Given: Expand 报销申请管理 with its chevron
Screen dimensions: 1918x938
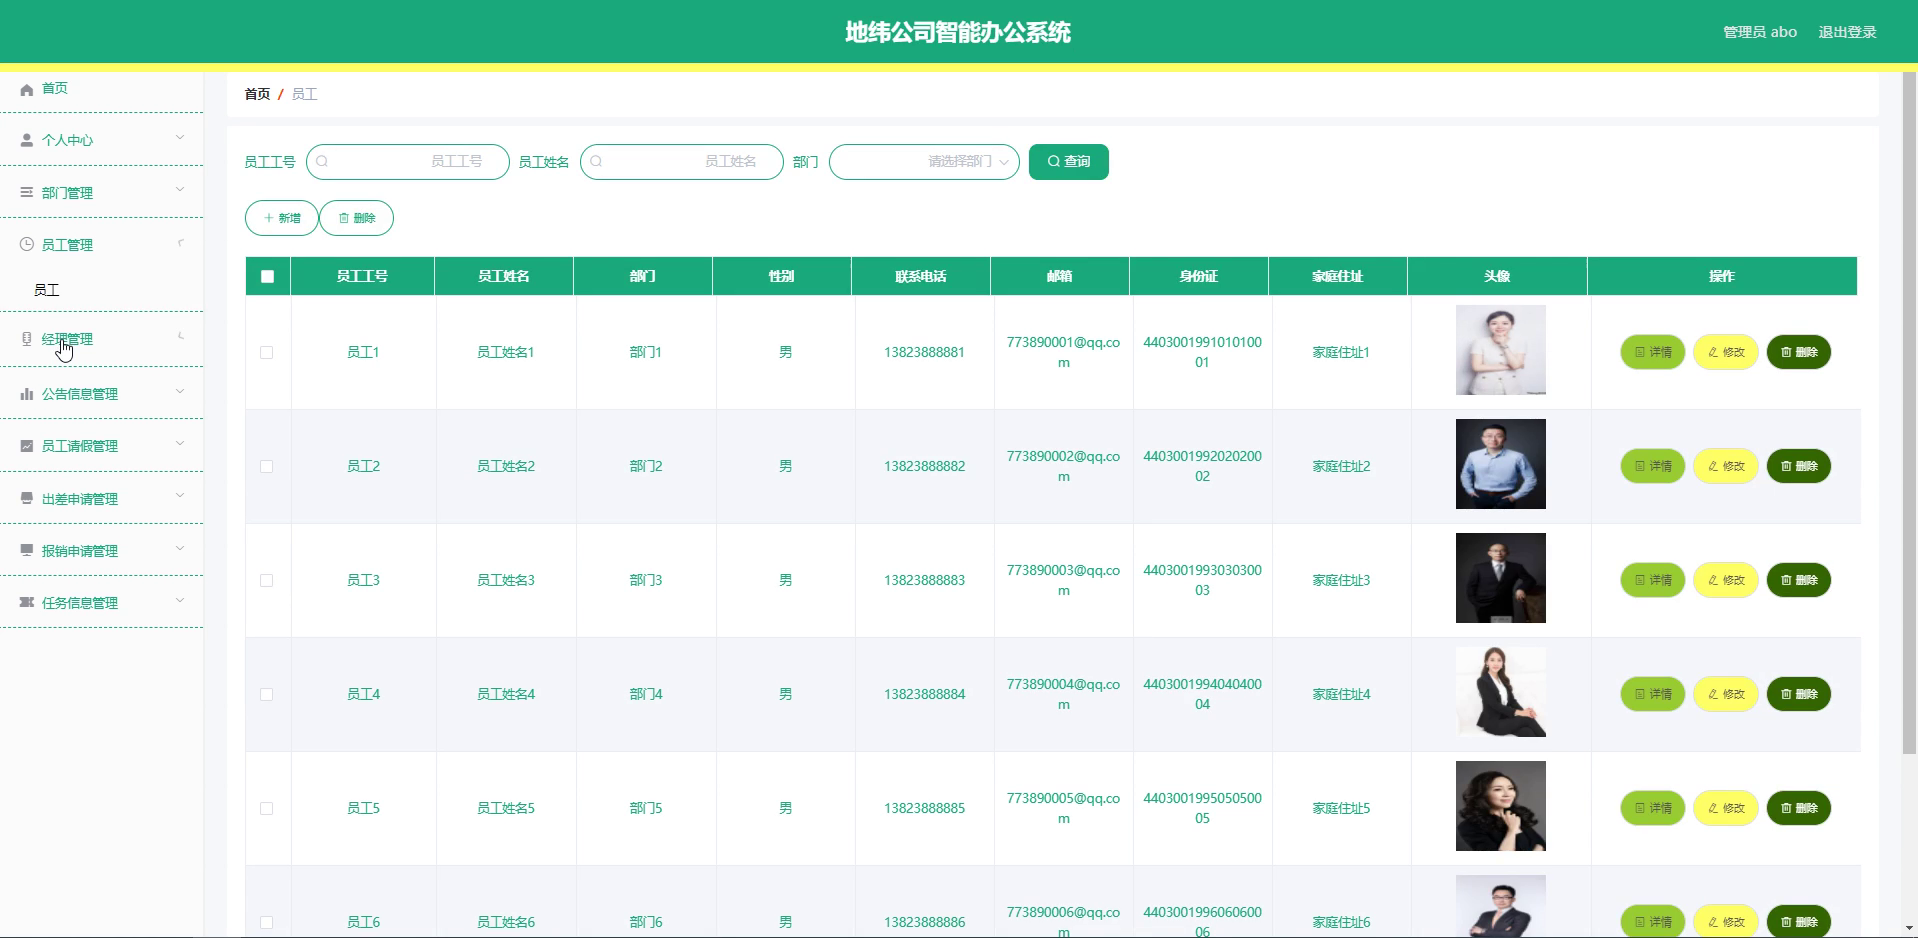Looking at the screenshot, I should tap(180, 548).
